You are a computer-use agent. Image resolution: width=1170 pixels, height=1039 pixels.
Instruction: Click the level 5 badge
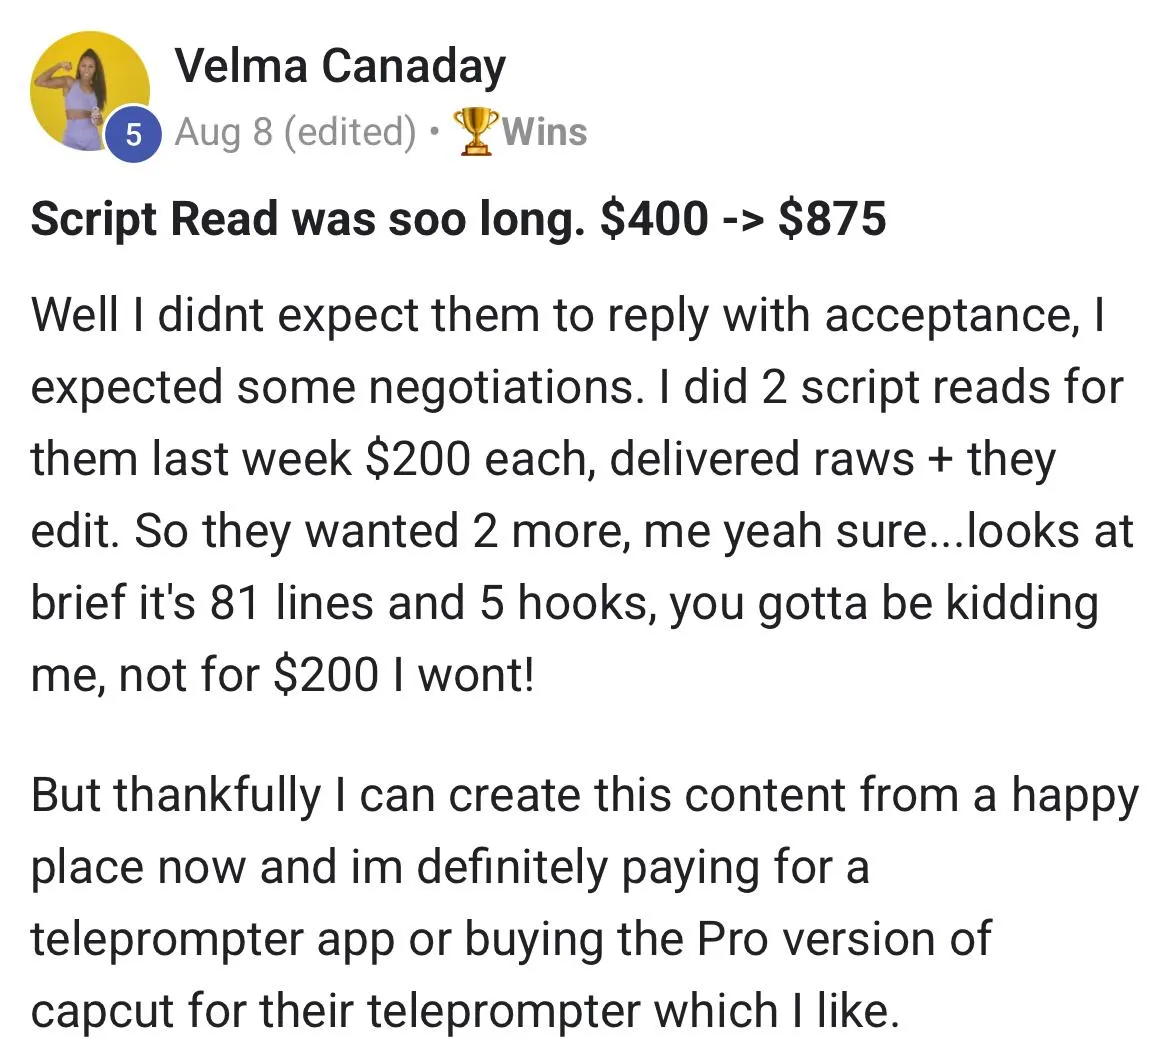(132, 134)
